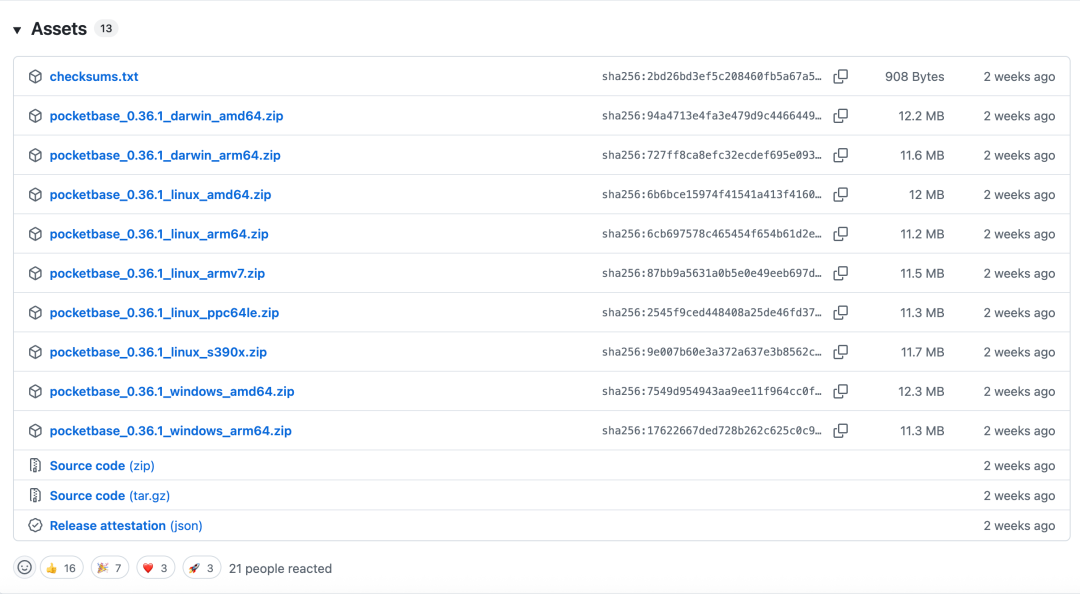Screen dimensions: 1080x594
Task: Click the thumbs up reaction showing 16
Action: click(x=62, y=567)
